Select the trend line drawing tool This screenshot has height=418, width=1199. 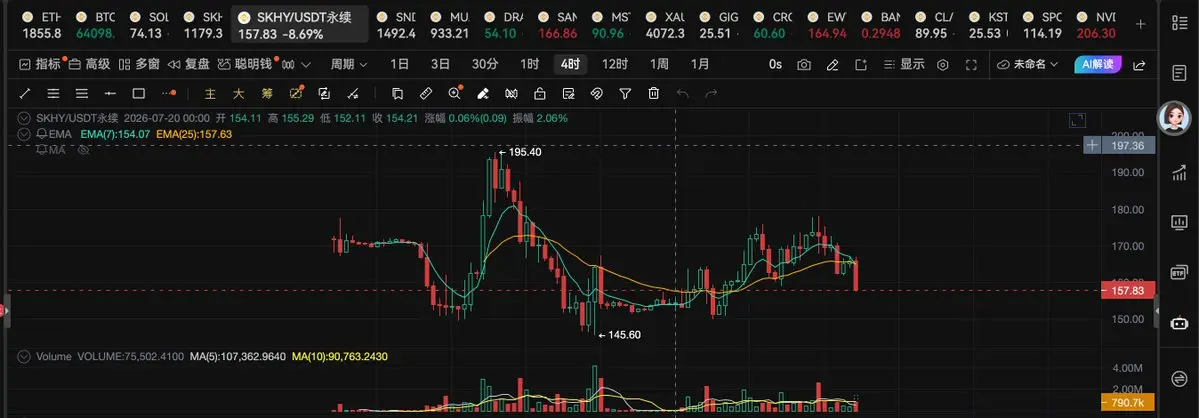[24, 94]
